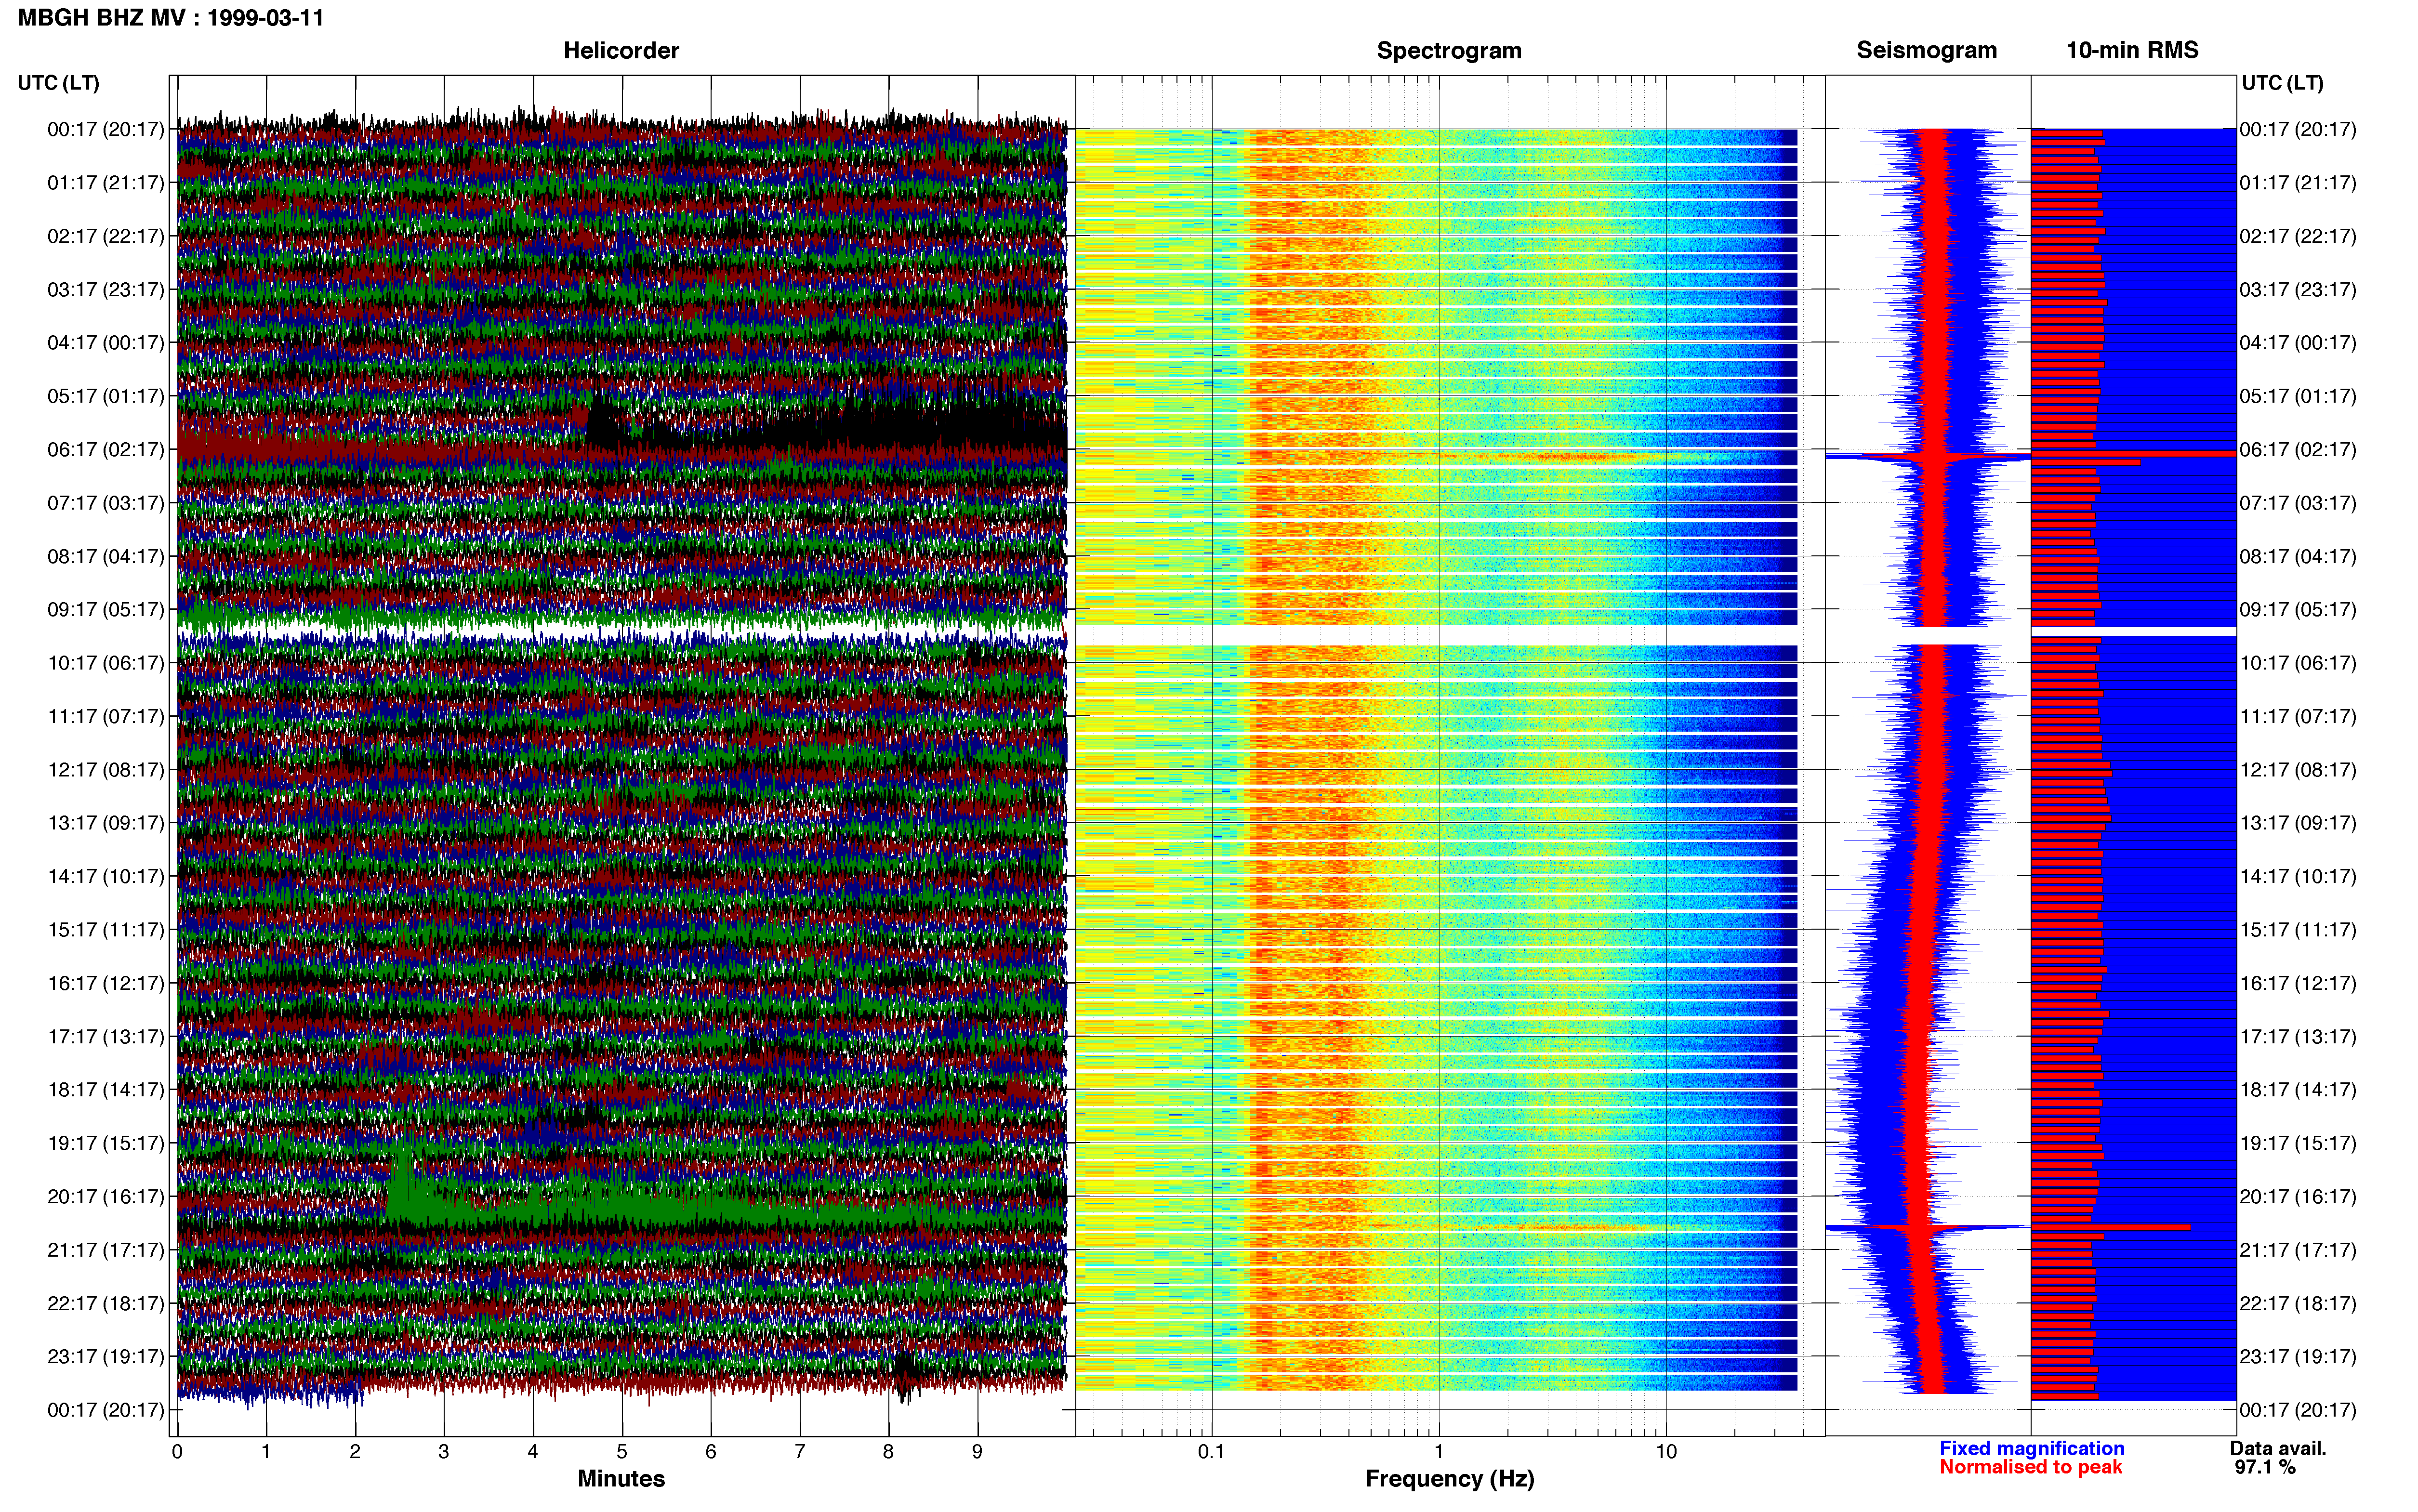Click the 'Normalised to peak' legend text
Viewport: 2418px width, 1512px height.
(2030, 1467)
